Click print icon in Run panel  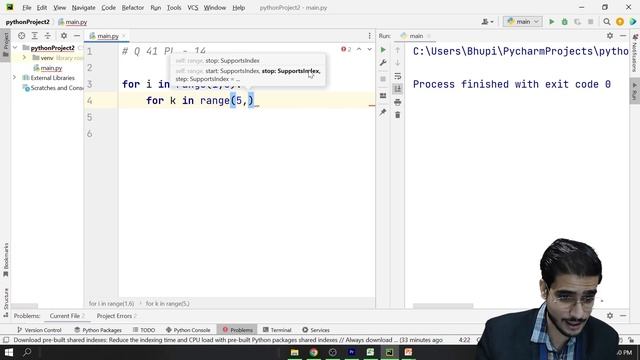click(x=398, y=102)
